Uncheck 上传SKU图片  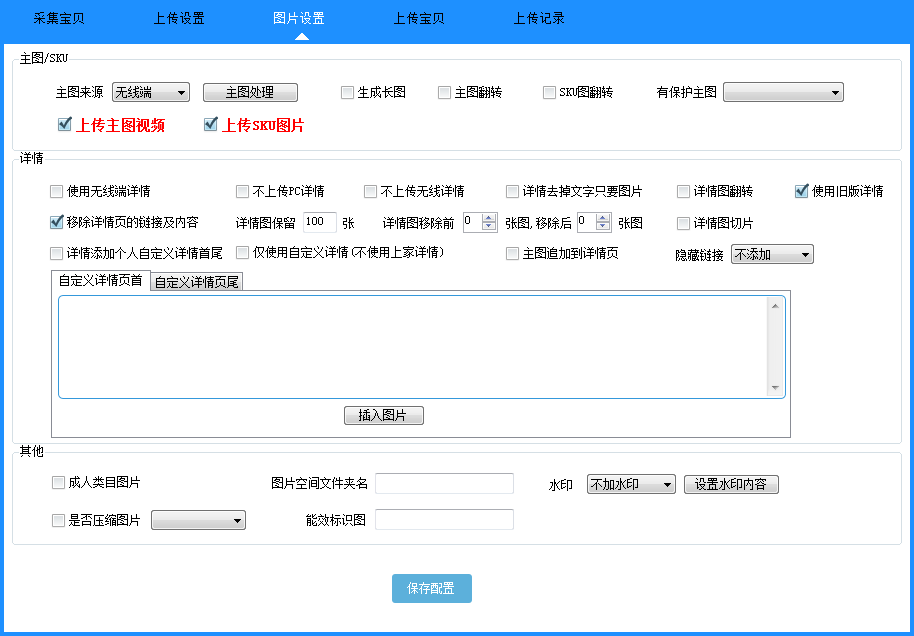coord(209,124)
